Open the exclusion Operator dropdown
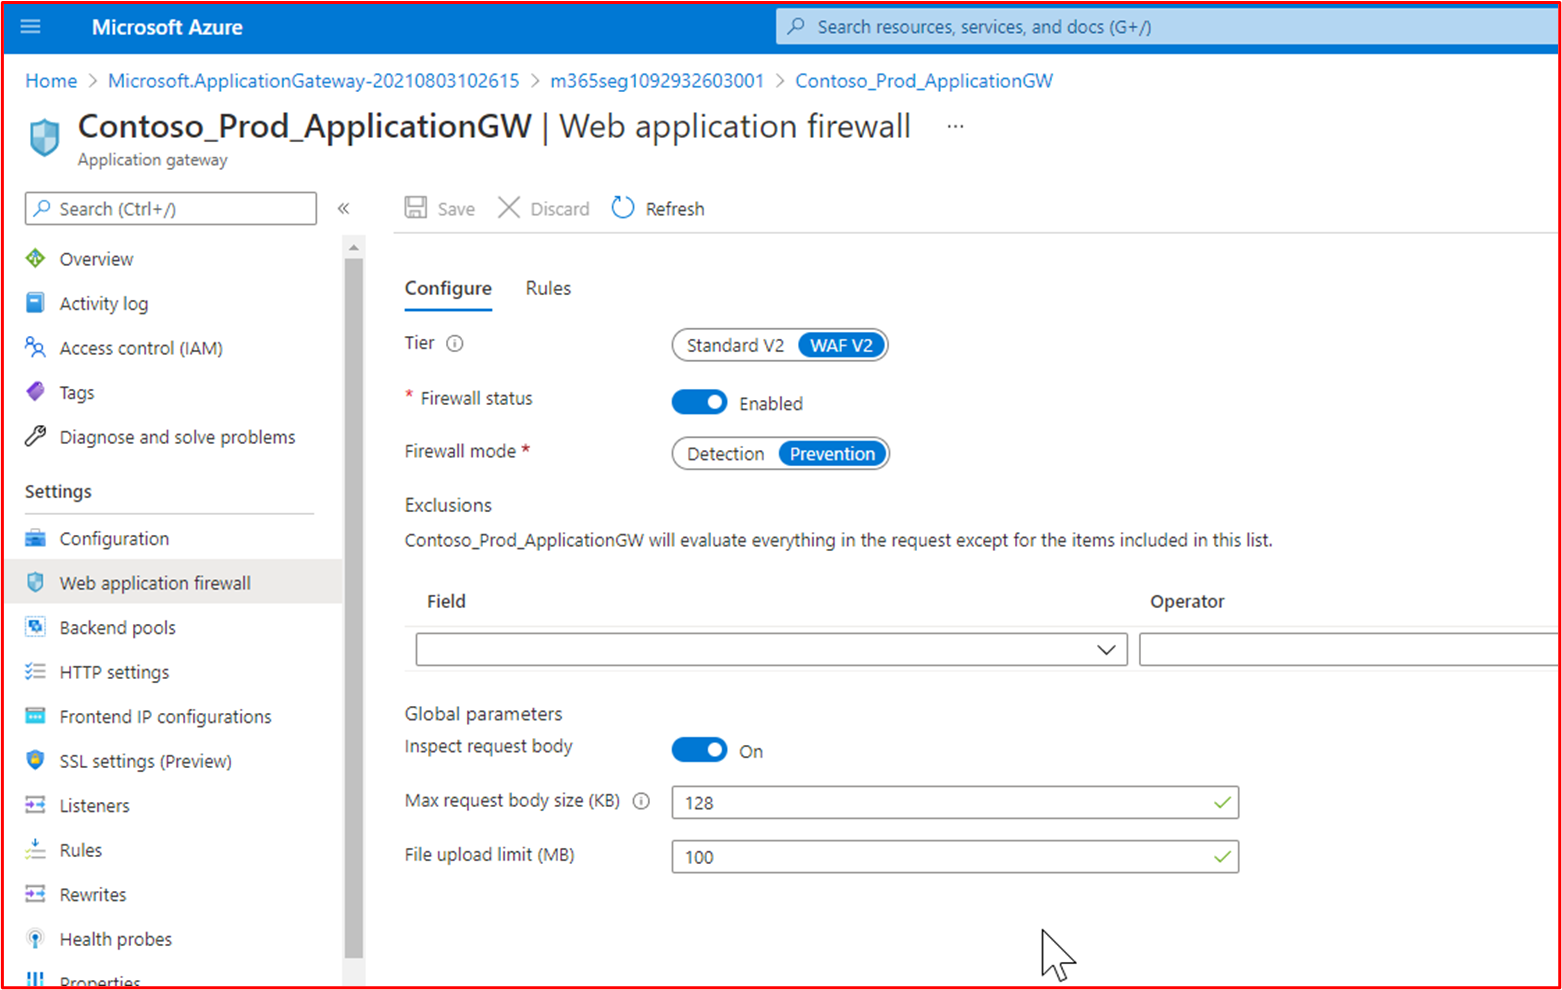This screenshot has width=1562, height=990. 1348,649
